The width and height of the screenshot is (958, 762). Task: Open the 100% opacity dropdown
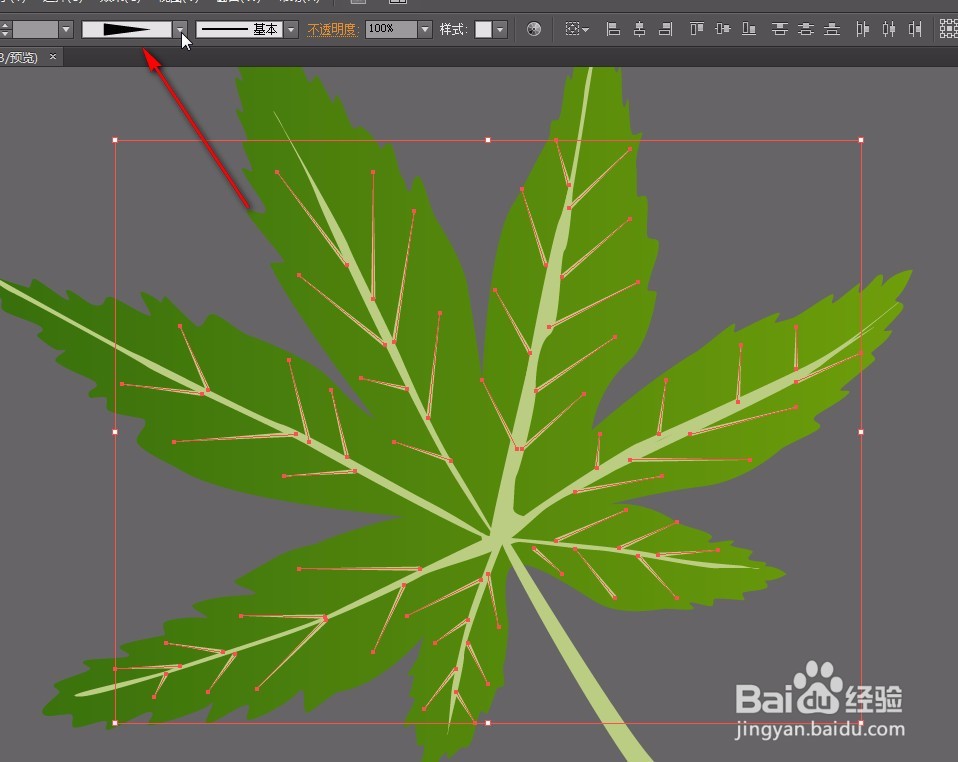pyautogui.click(x=424, y=29)
